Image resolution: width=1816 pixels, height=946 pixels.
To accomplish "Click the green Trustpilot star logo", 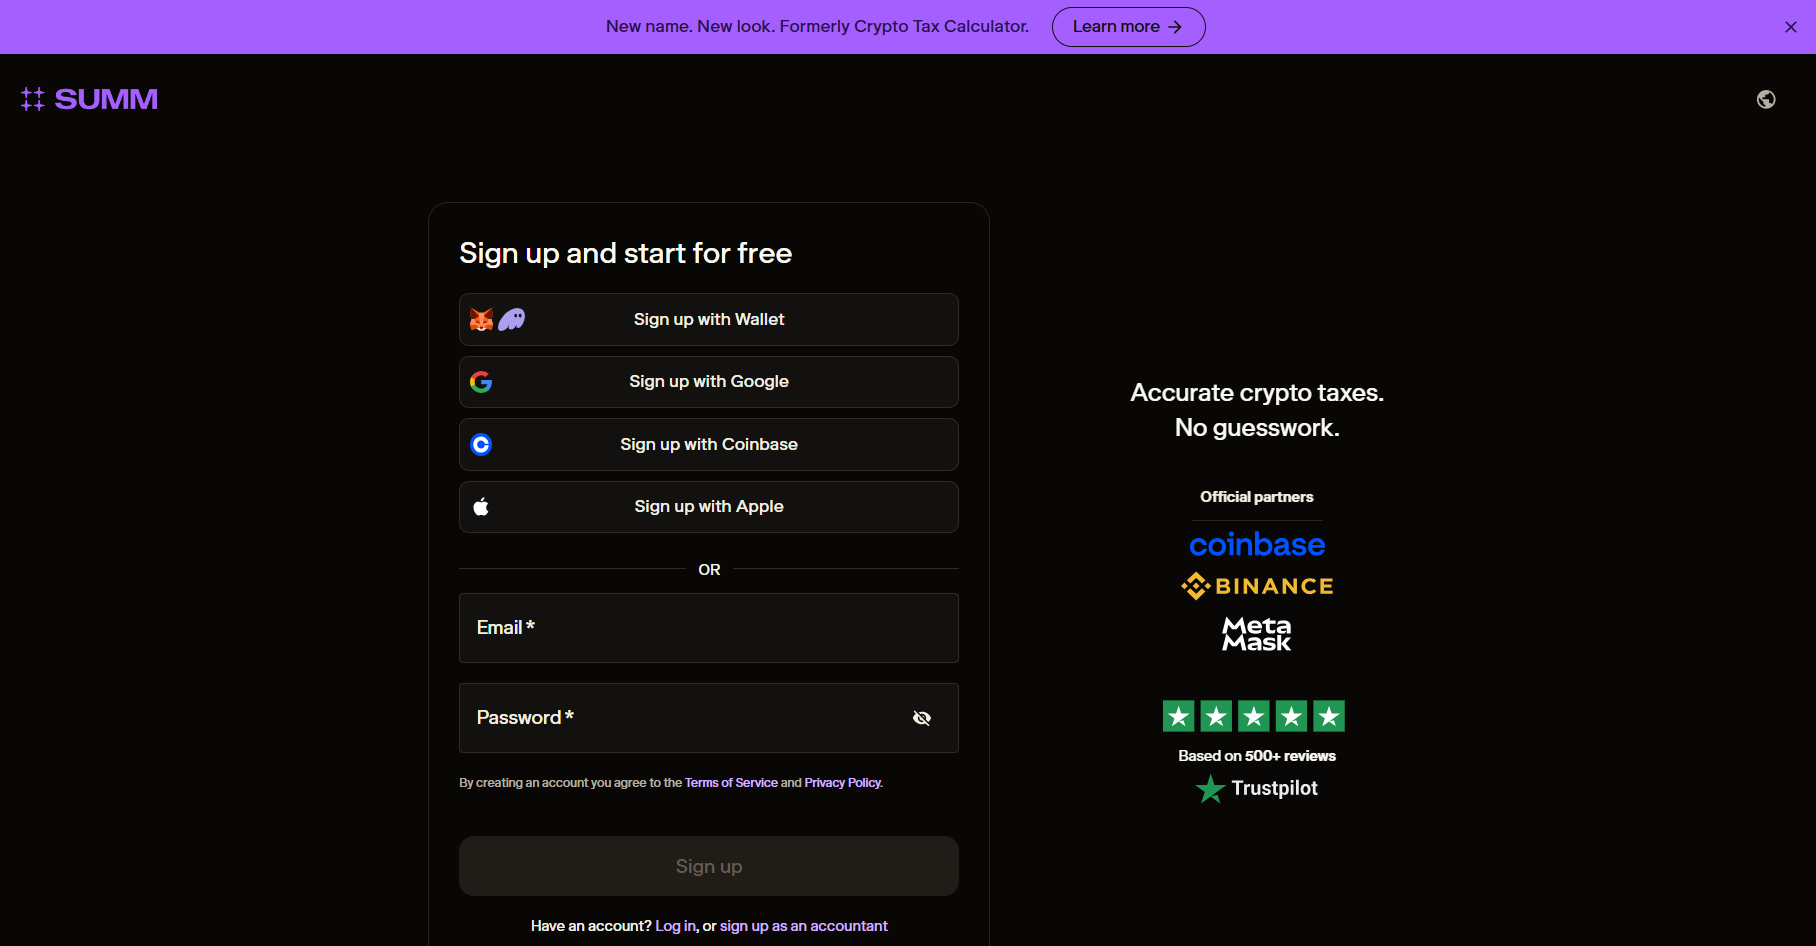I will (1210, 789).
